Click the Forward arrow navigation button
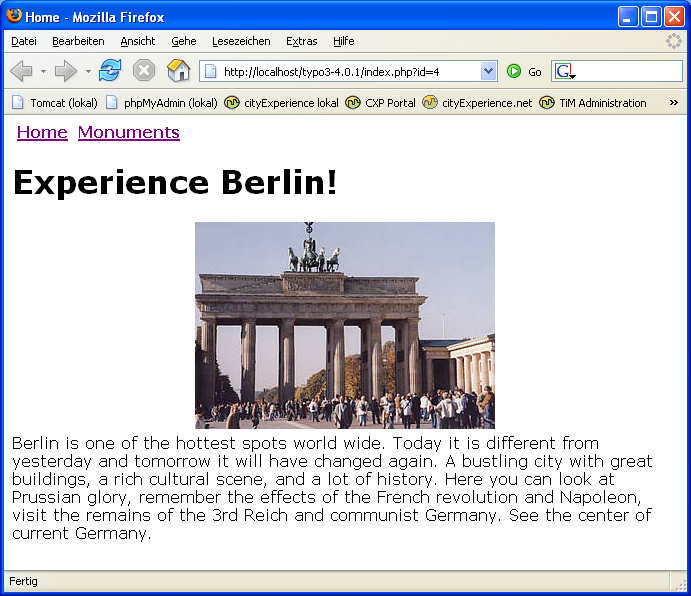 tap(65, 71)
